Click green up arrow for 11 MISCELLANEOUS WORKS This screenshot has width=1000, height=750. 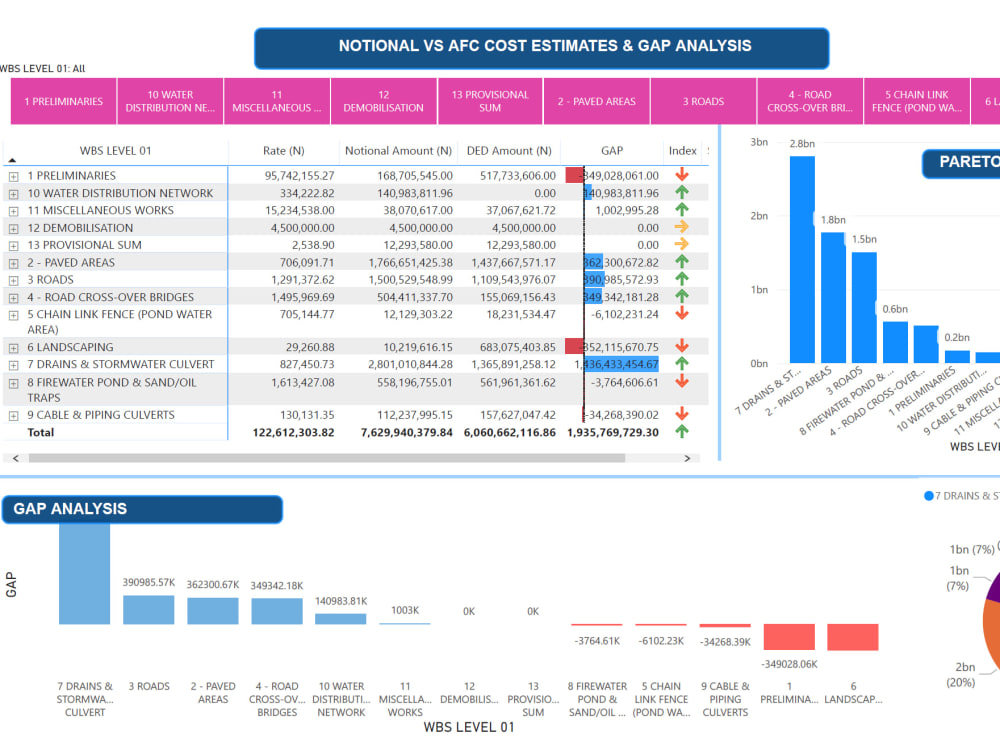point(682,209)
